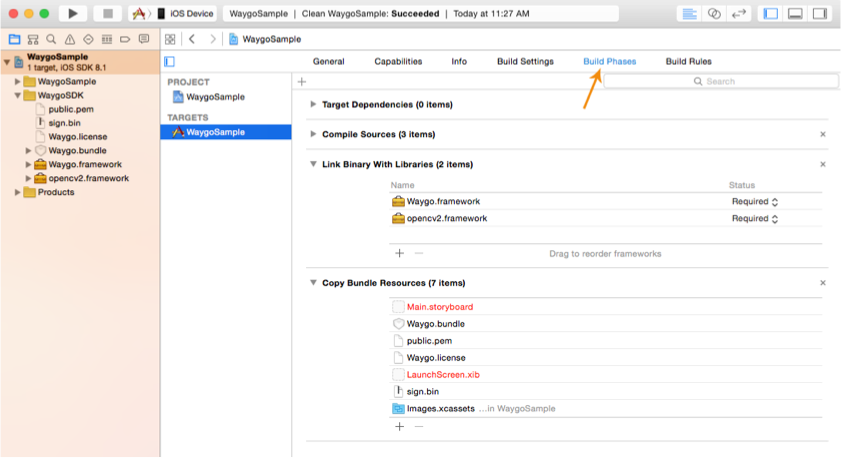Switch to the Standard editor
The width and height of the screenshot is (842, 458).
click(x=689, y=14)
